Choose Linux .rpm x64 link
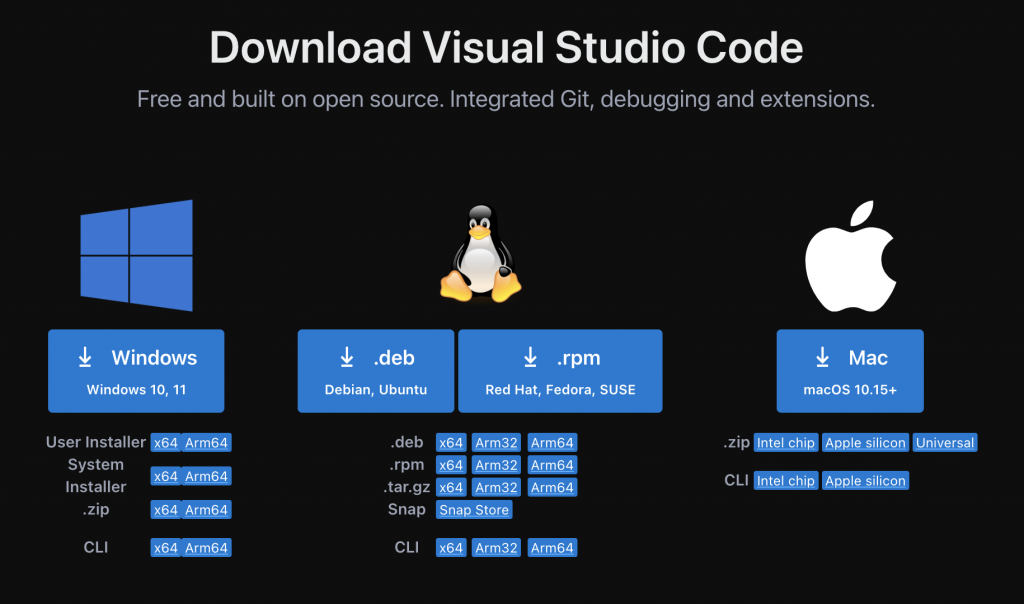This screenshot has height=604, width=1024. point(451,465)
